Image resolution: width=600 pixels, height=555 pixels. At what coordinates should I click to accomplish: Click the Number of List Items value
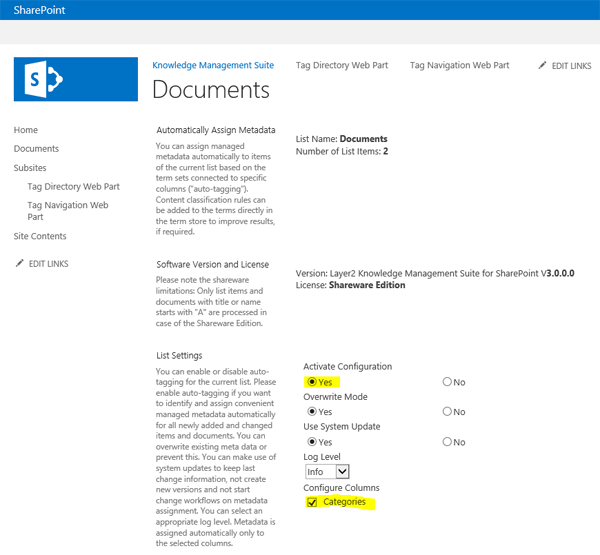click(x=386, y=152)
